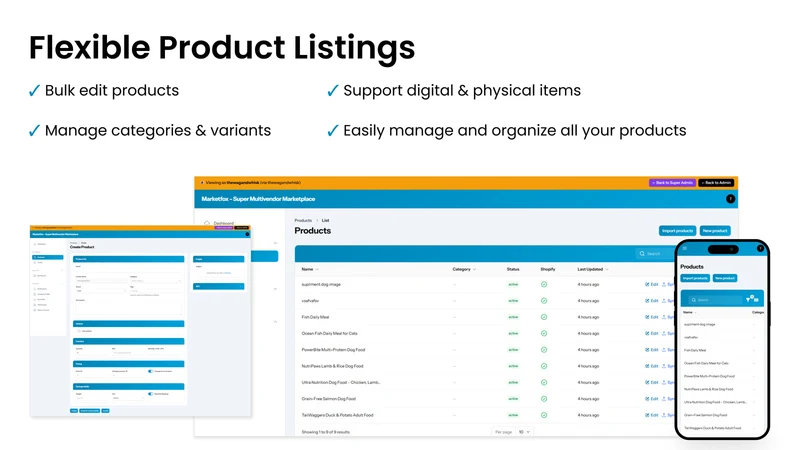Click Shopify check for NutriPaws Lamb & Rice
The image size is (800, 450).
tap(544, 366)
